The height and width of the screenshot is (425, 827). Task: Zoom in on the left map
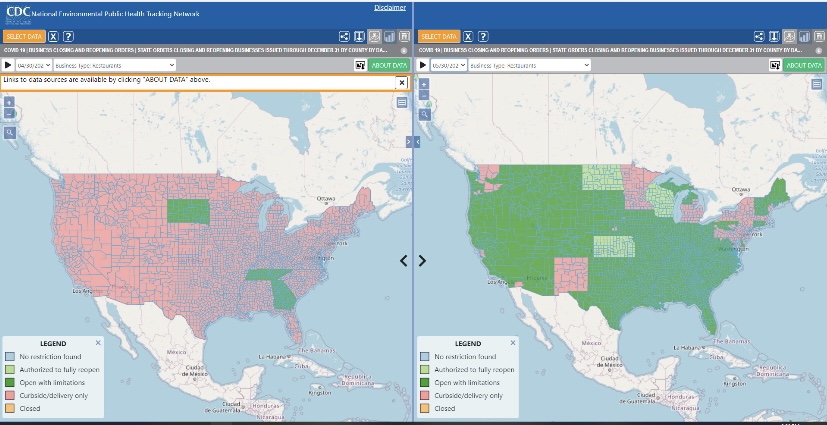(x=9, y=102)
